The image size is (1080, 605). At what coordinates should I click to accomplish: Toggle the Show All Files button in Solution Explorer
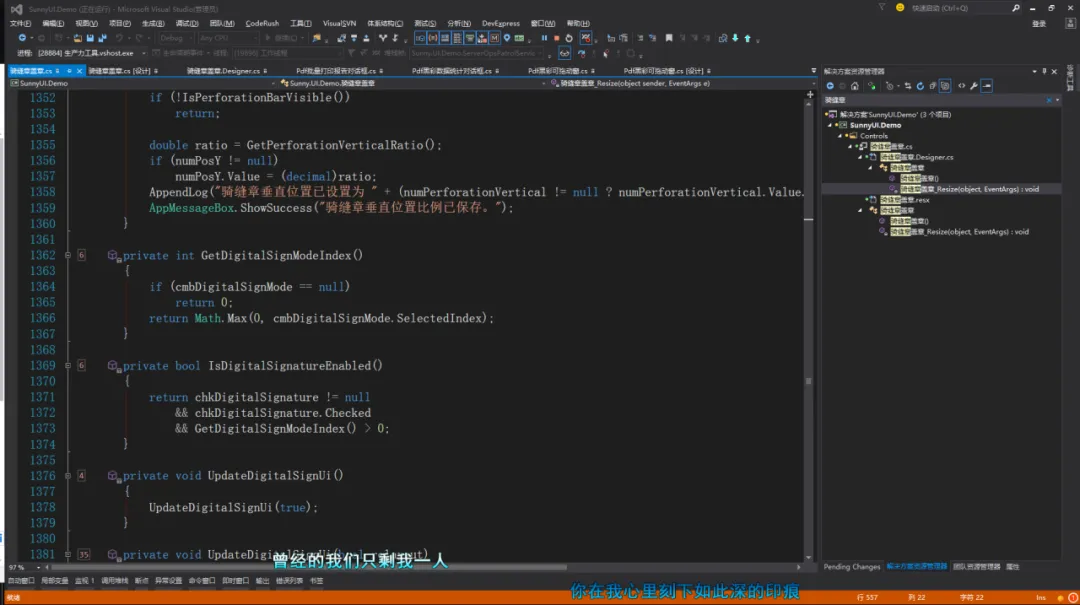tap(945, 86)
